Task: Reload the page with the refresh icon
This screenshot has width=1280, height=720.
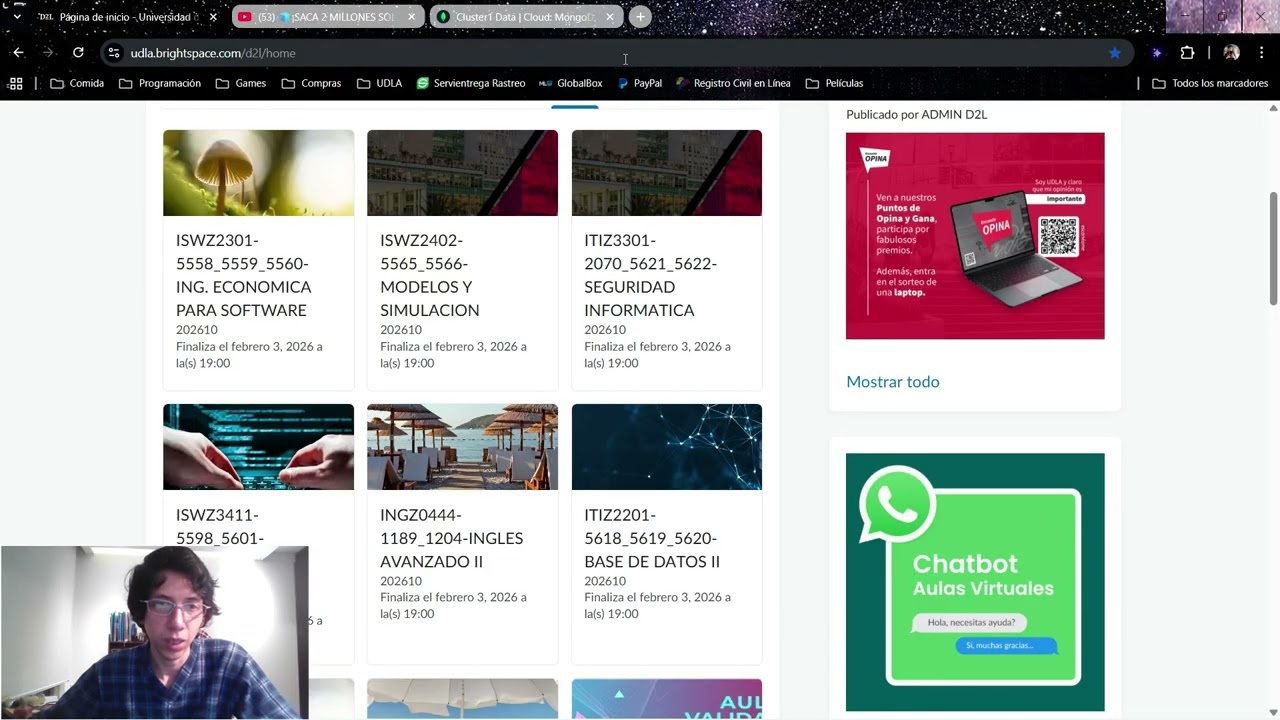Action: coord(78,53)
